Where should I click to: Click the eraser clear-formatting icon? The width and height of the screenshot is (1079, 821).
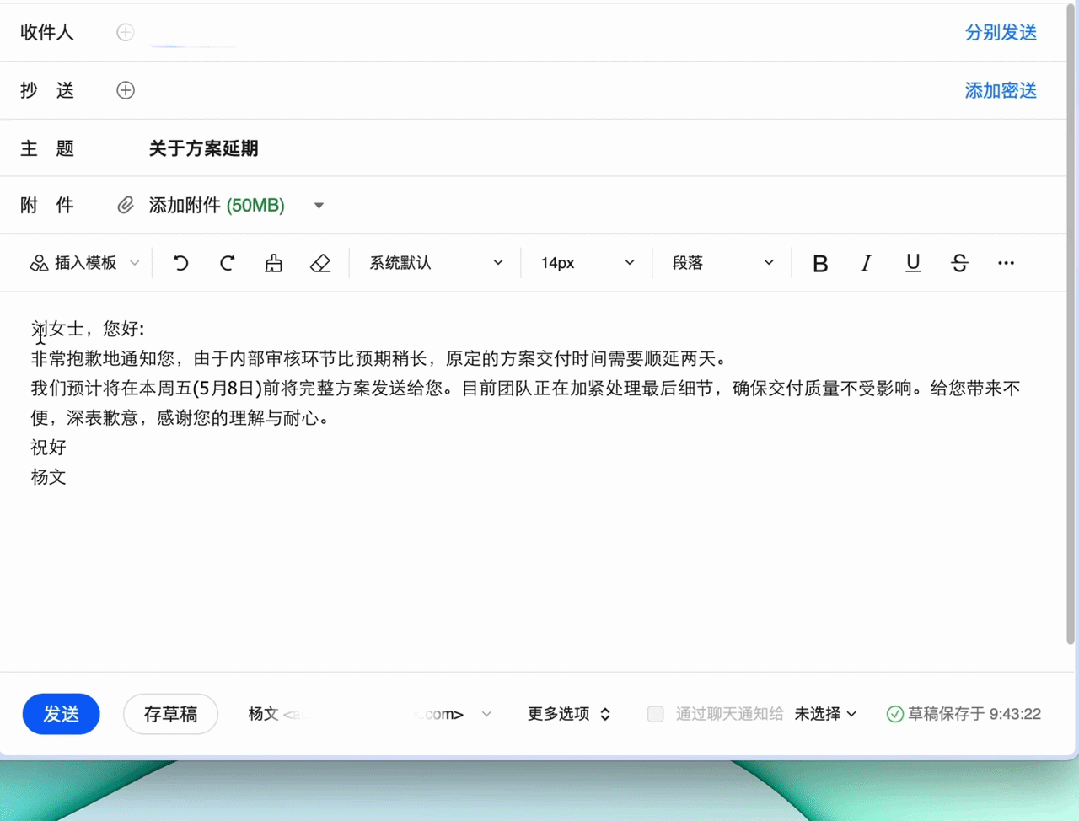pyautogui.click(x=320, y=263)
